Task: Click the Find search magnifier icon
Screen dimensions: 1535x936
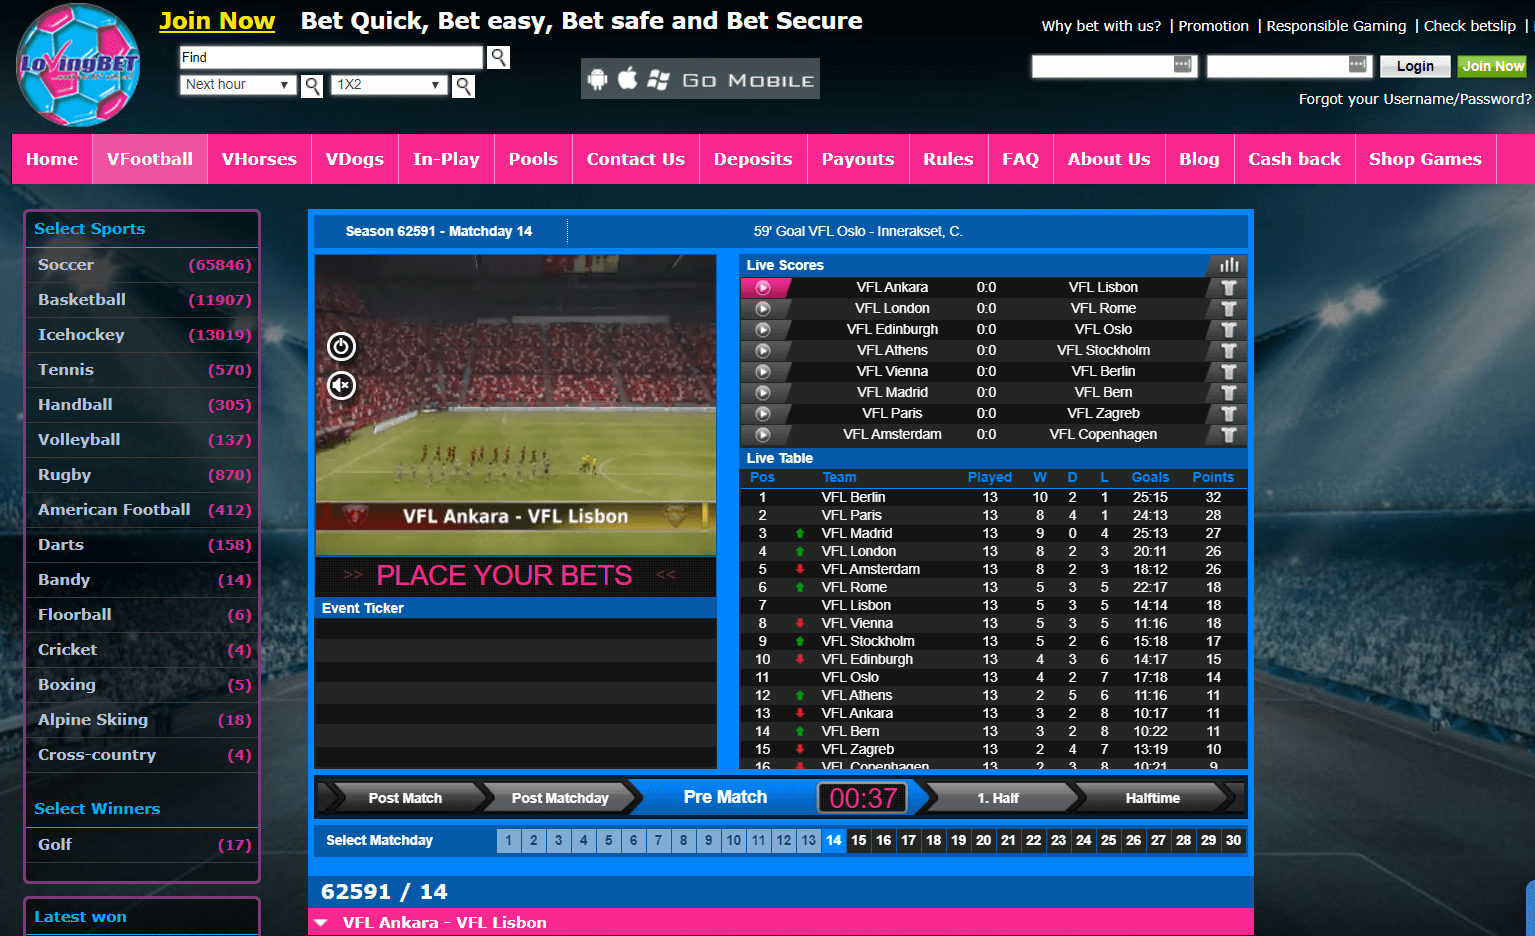Action: click(498, 57)
